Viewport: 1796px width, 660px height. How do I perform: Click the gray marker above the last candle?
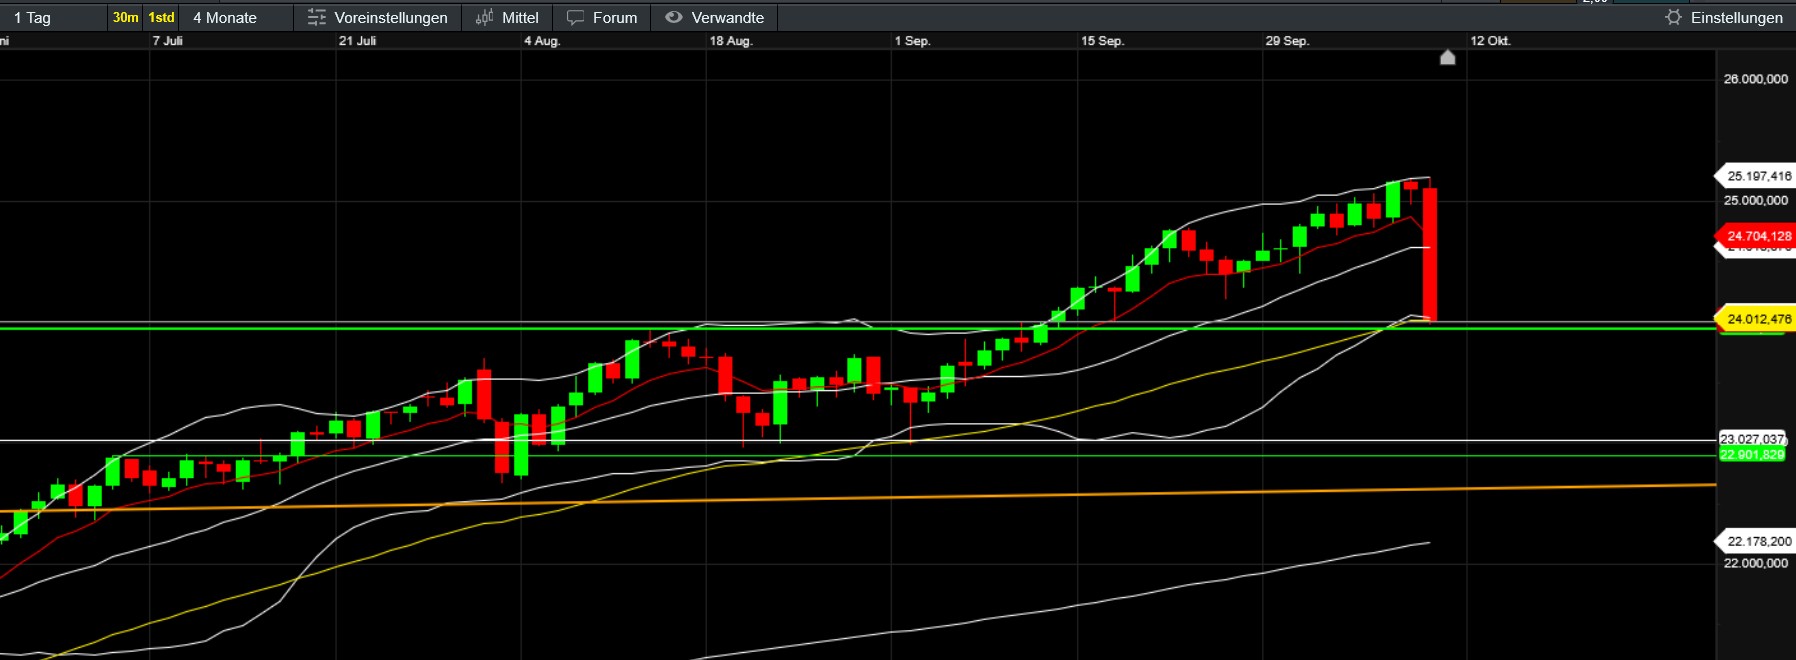1447,57
